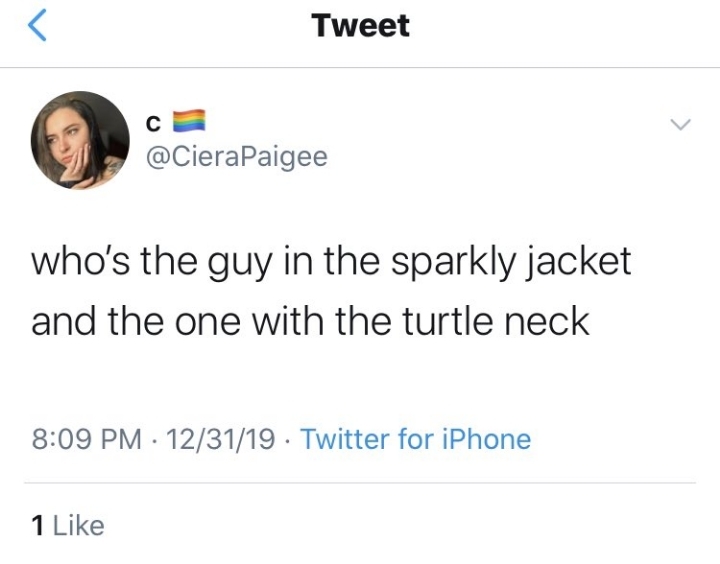
Task: Select the display name "c"
Action: coord(153,123)
